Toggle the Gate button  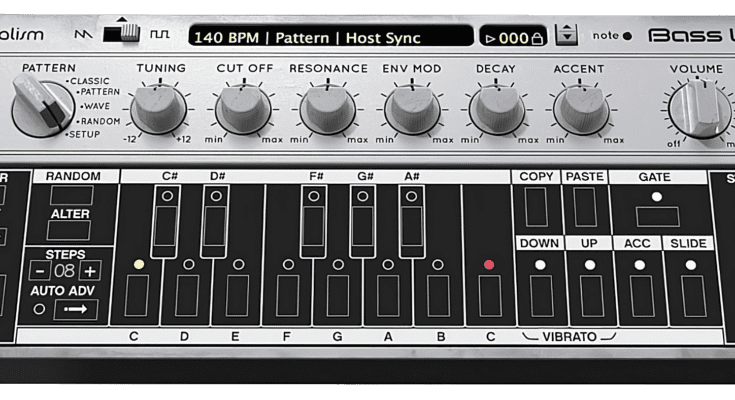click(x=656, y=215)
